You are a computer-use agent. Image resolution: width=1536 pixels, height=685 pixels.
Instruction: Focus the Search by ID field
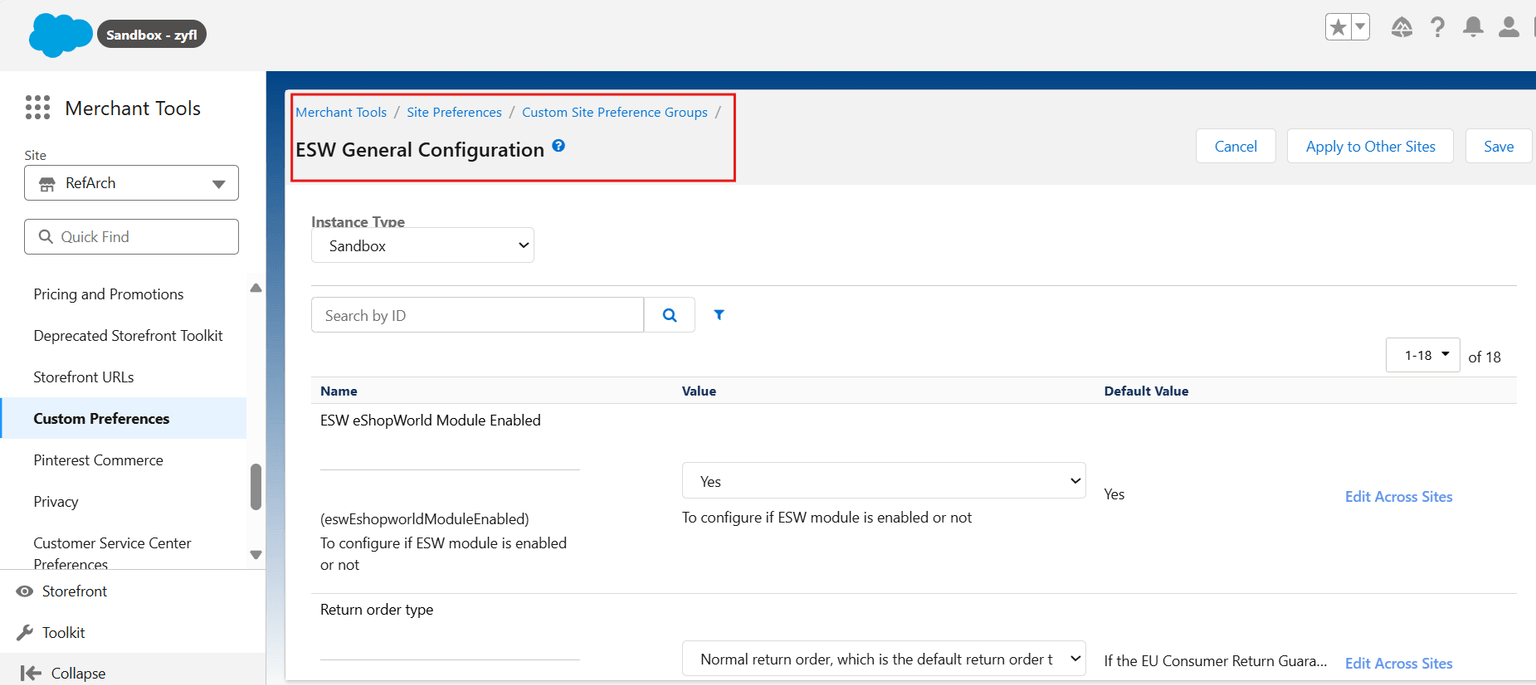[478, 315]
